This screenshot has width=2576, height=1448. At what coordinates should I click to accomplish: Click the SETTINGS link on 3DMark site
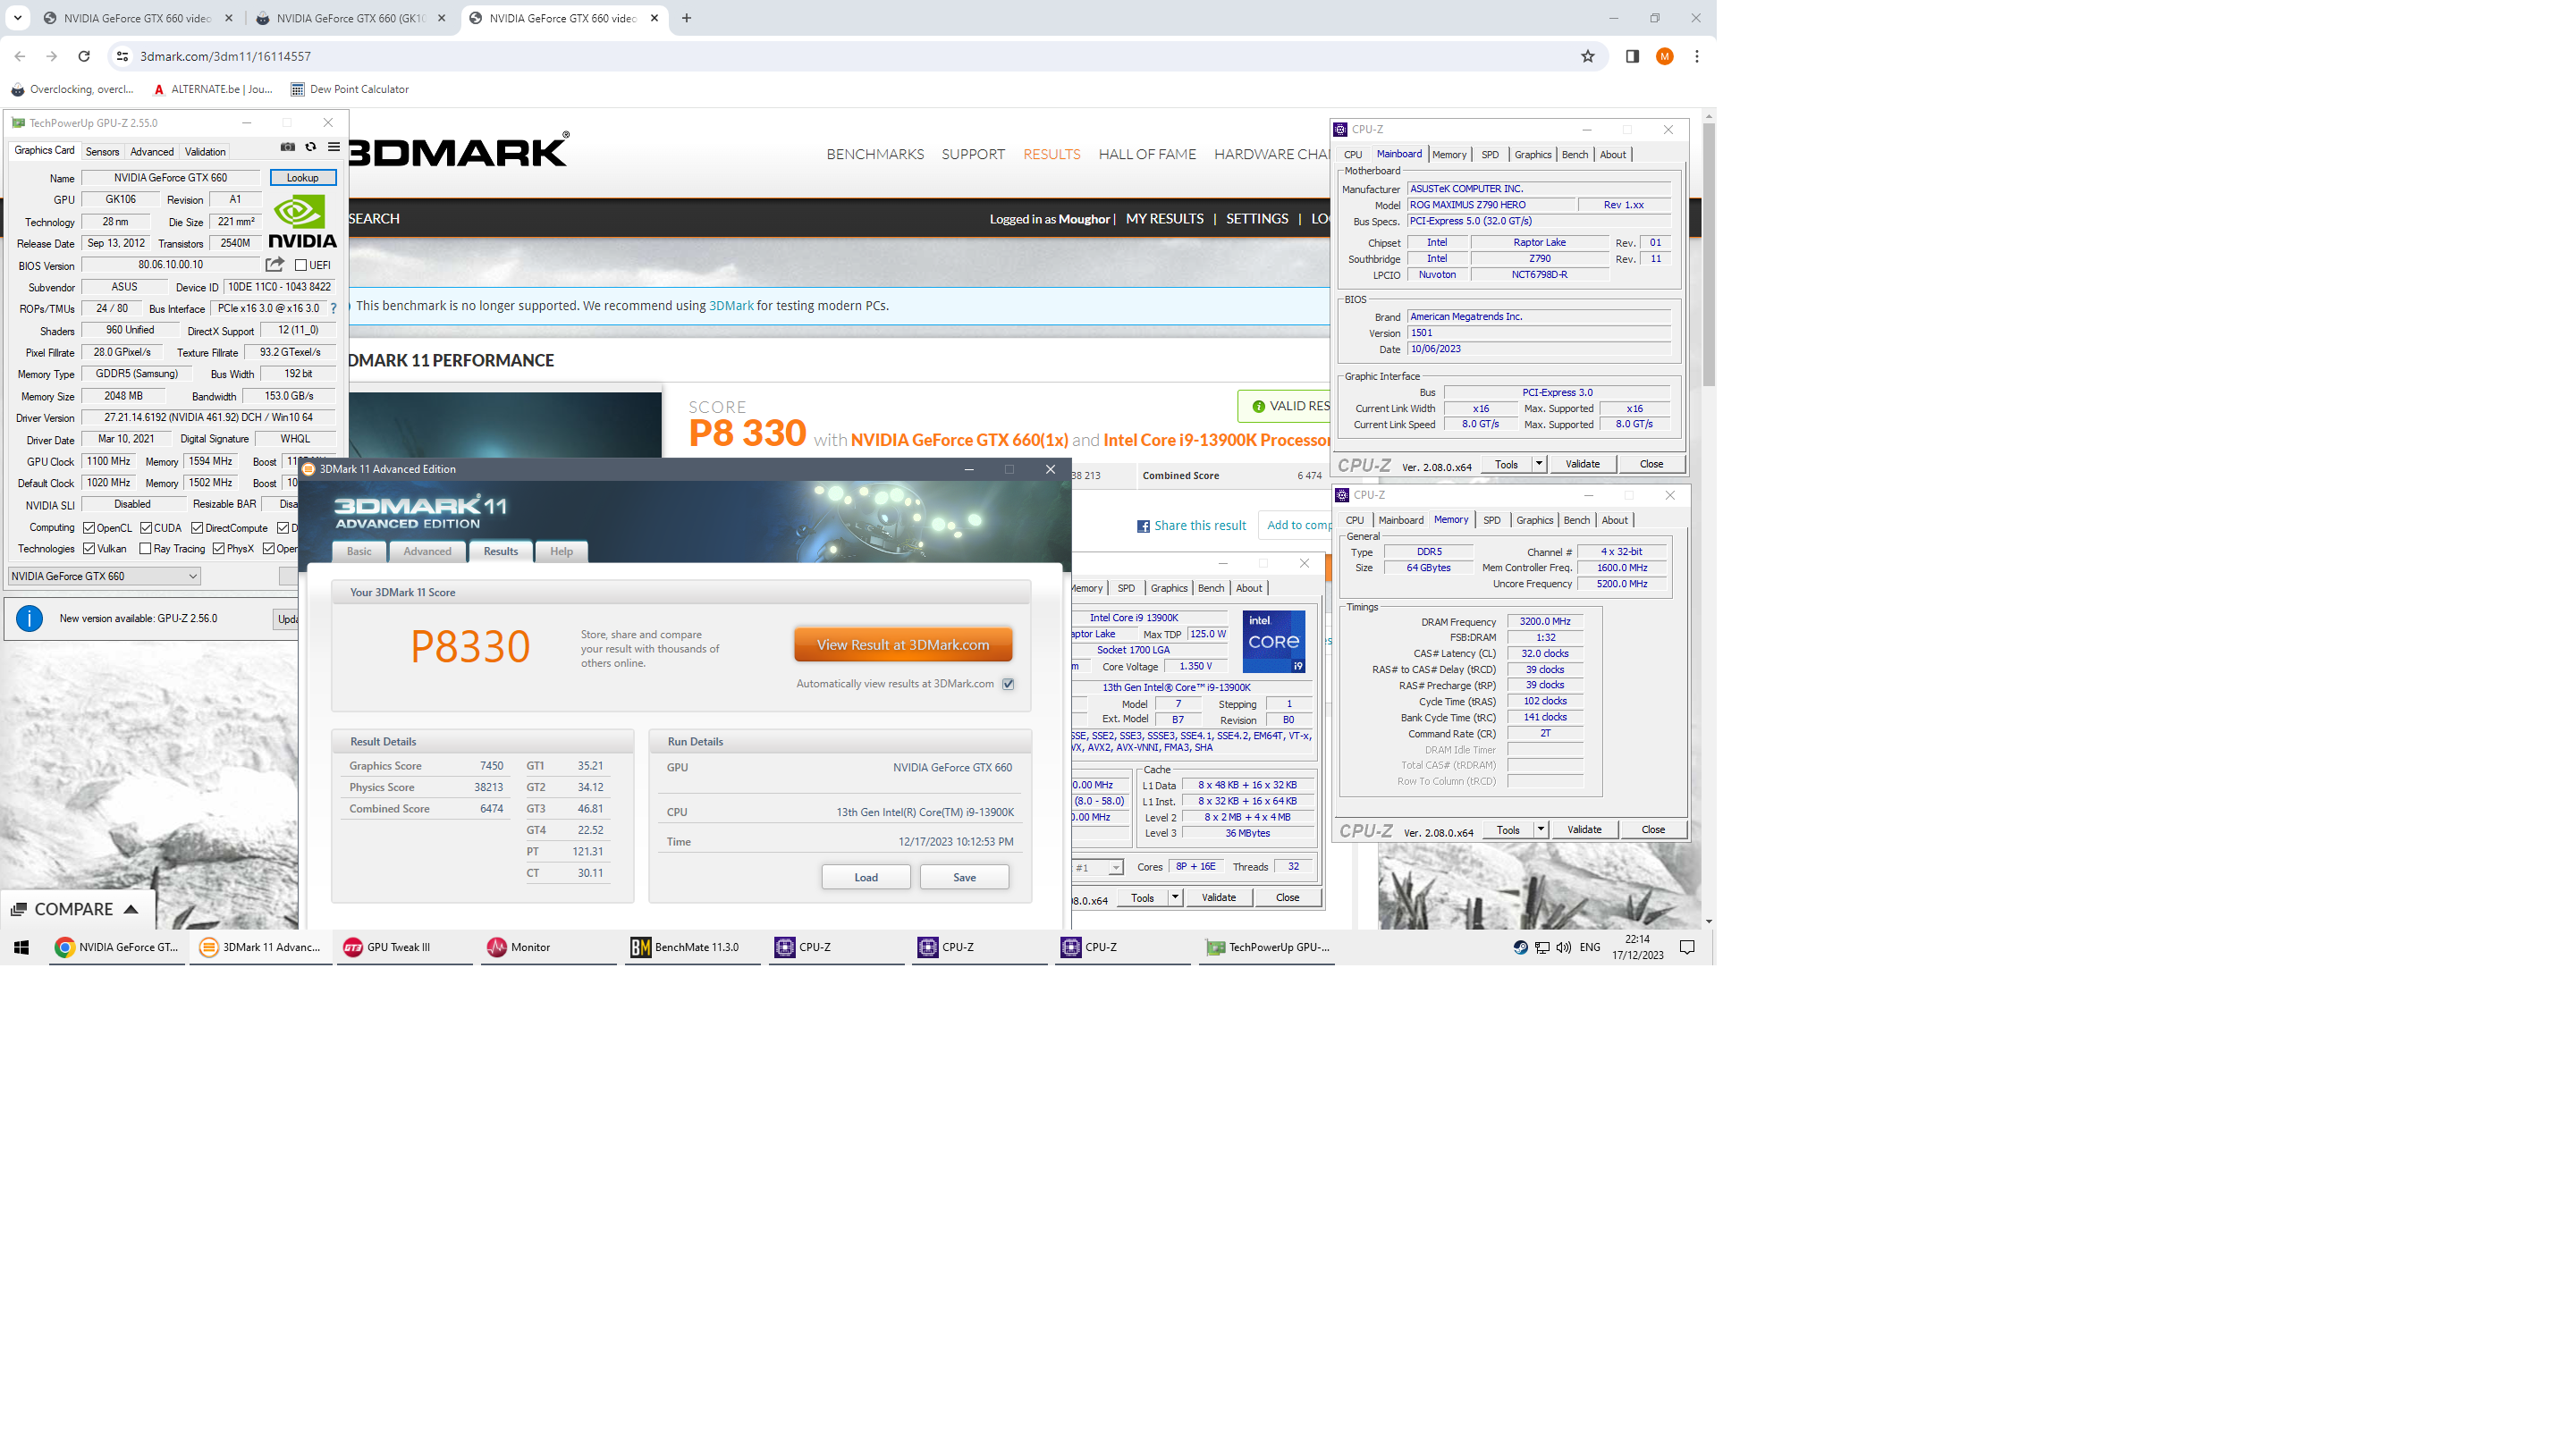coord(1257,219)
